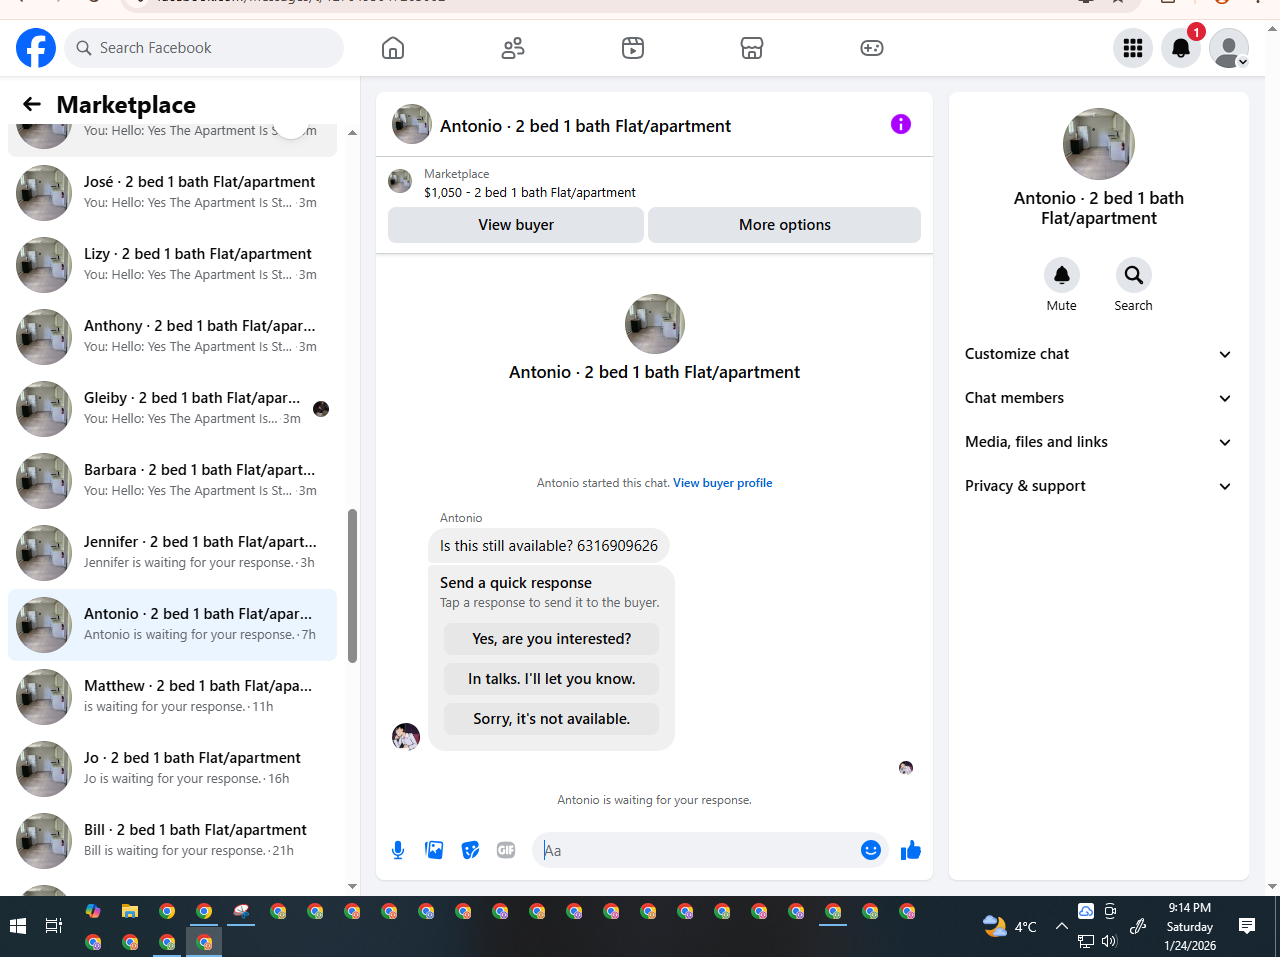Expand Customize chat section

[x=1098, y=354]
